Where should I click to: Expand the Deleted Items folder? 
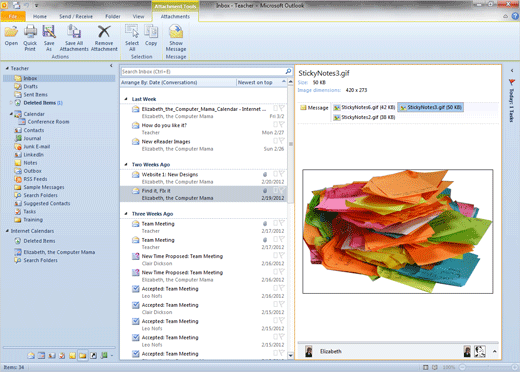11,103
